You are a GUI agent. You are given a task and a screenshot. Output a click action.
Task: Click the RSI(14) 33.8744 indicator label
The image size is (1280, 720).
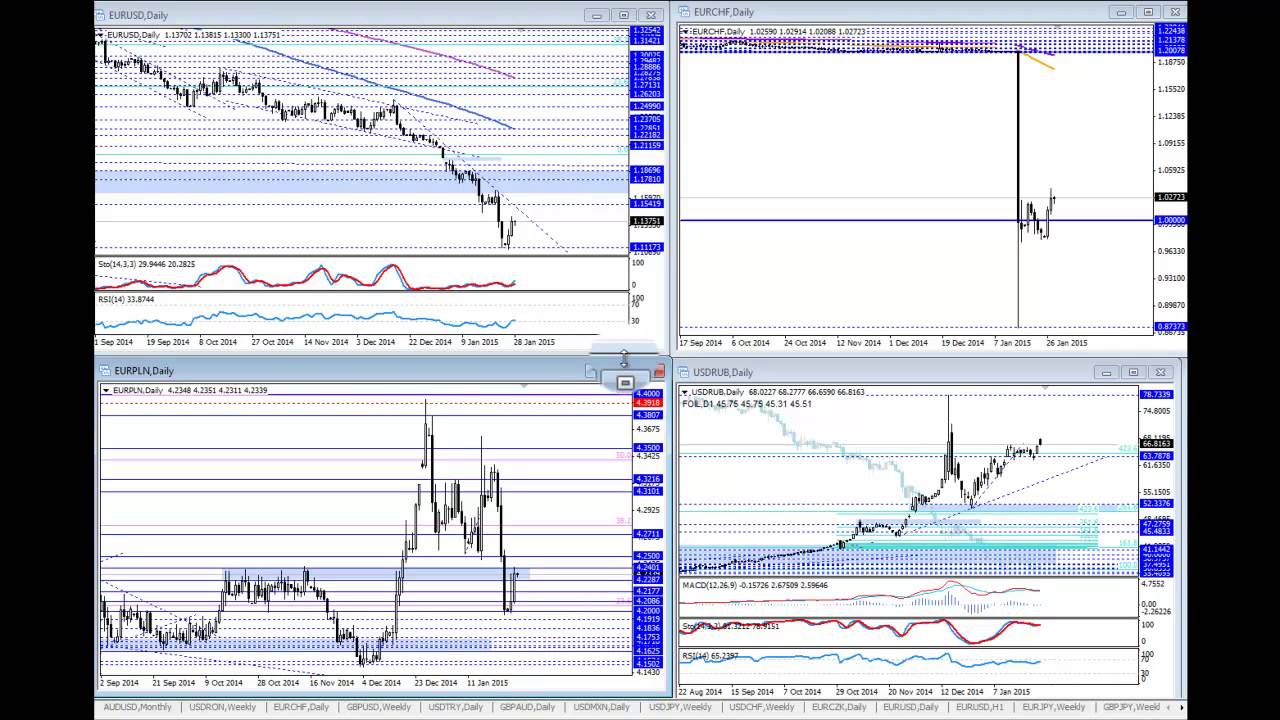(125, 299)
